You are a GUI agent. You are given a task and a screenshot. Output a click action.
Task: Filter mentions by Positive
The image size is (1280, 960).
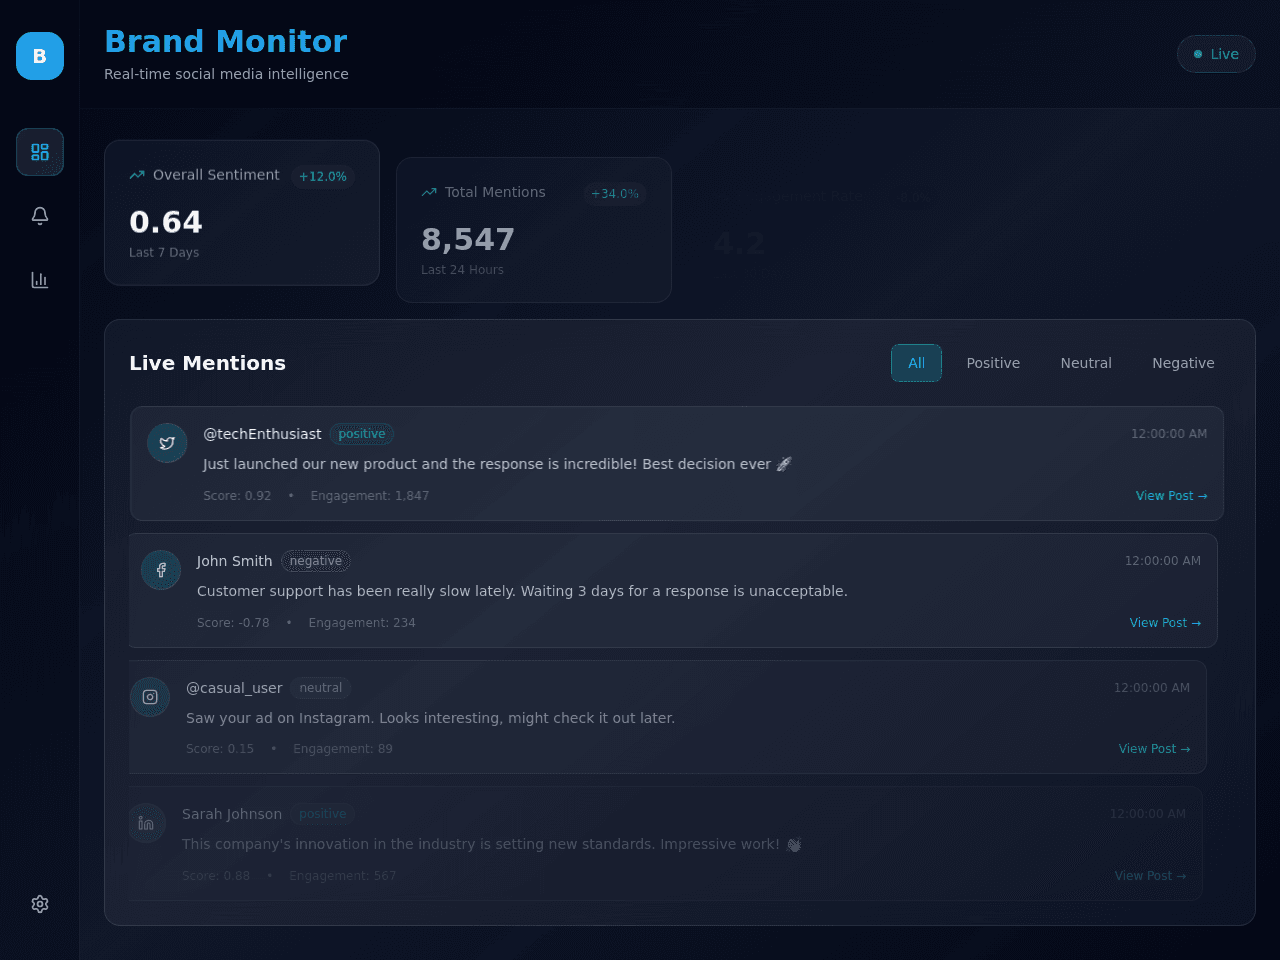click(x=993, y=363)
